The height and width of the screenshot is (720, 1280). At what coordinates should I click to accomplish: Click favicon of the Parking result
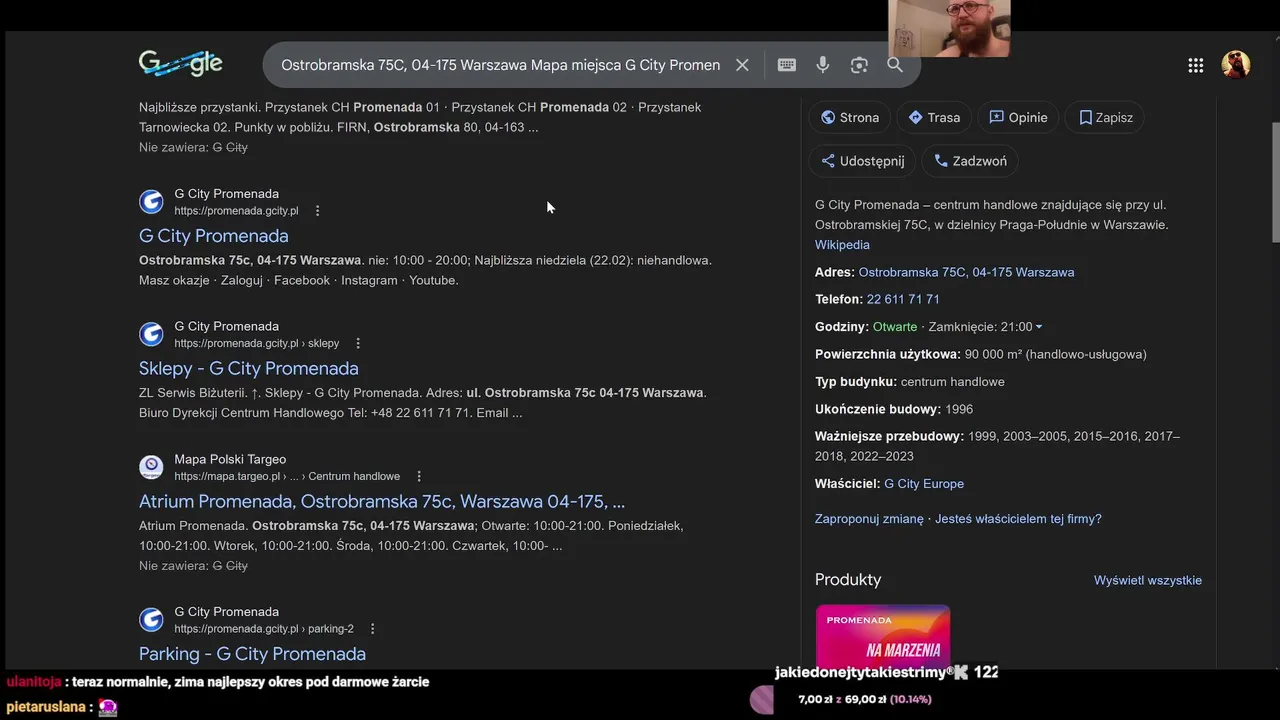[151, 620]
